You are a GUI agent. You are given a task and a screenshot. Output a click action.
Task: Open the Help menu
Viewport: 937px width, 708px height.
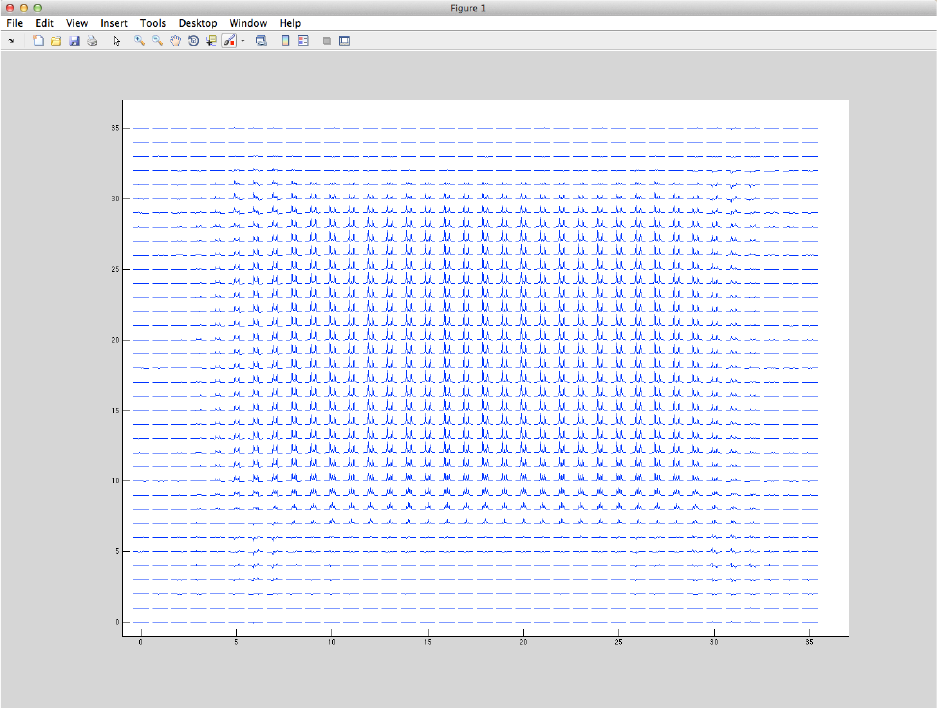(290, 23)
